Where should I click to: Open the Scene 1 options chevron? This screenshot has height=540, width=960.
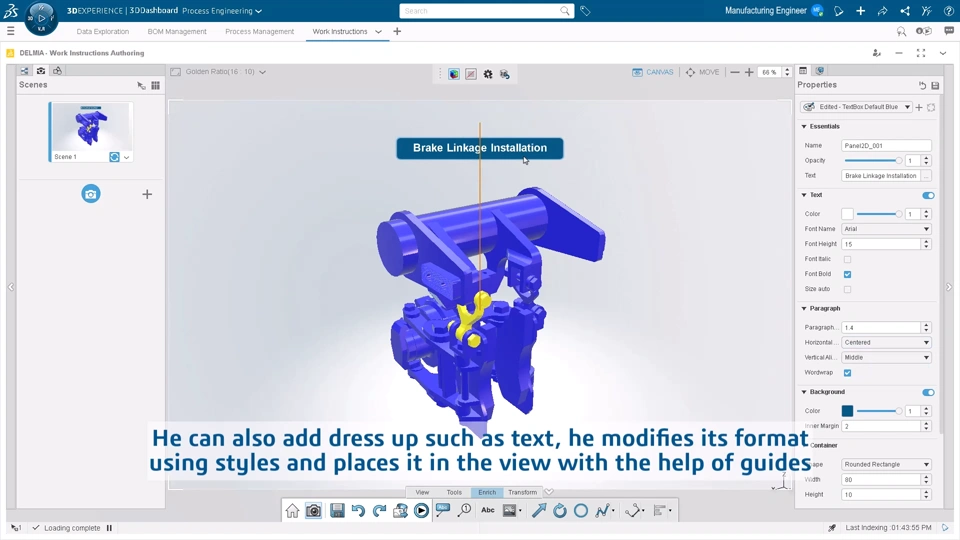click(x=127, y=157)
